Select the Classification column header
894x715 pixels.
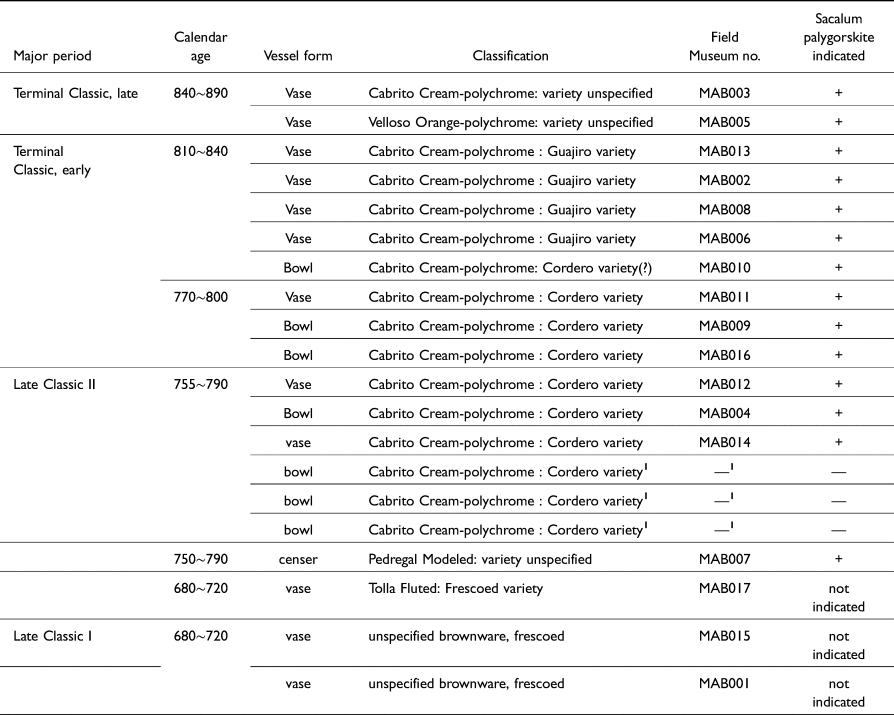510,56
